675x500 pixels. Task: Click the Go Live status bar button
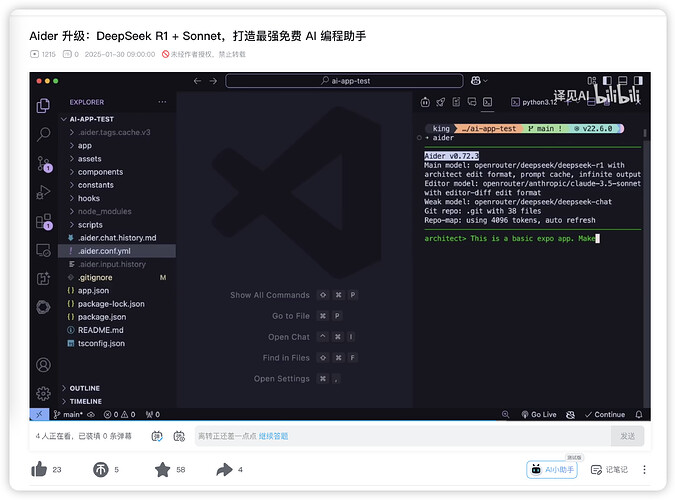pyautogui.click(x=539, y=414)
